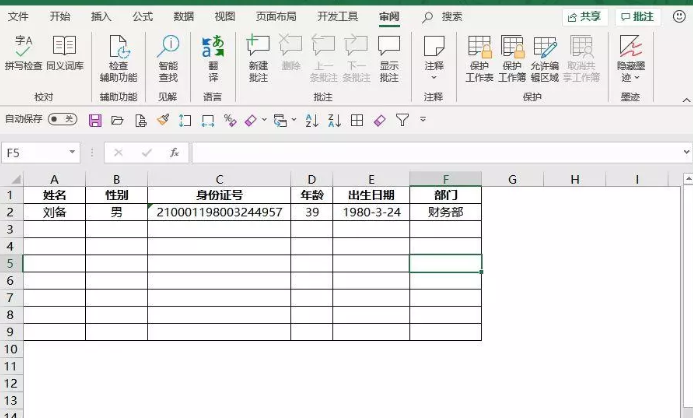The width and height of the screenshot is (693, 418).
Task: Select column G header
Action: [x=513, y=179]
